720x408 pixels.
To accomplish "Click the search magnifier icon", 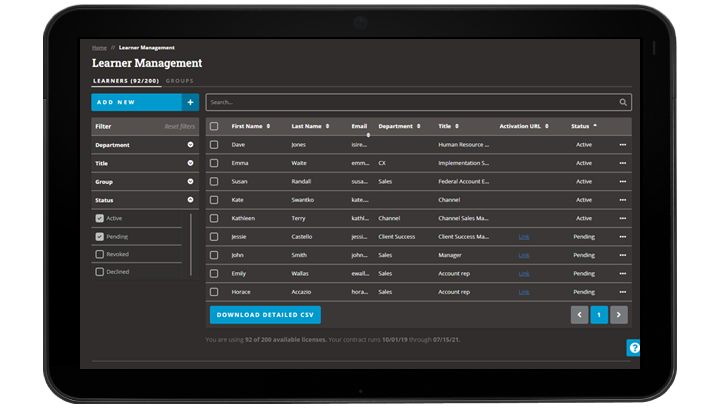I will point(623,102).
